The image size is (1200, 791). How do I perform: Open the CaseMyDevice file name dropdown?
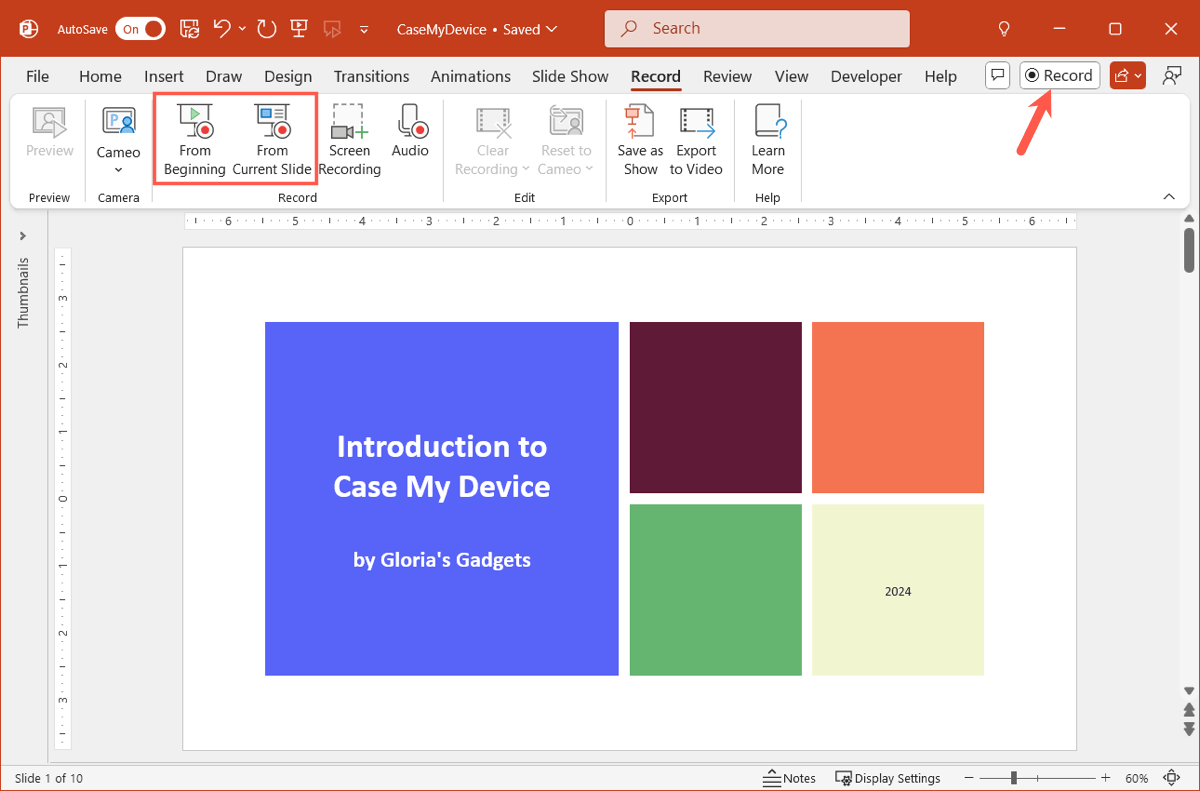click(x=550, y=29)
